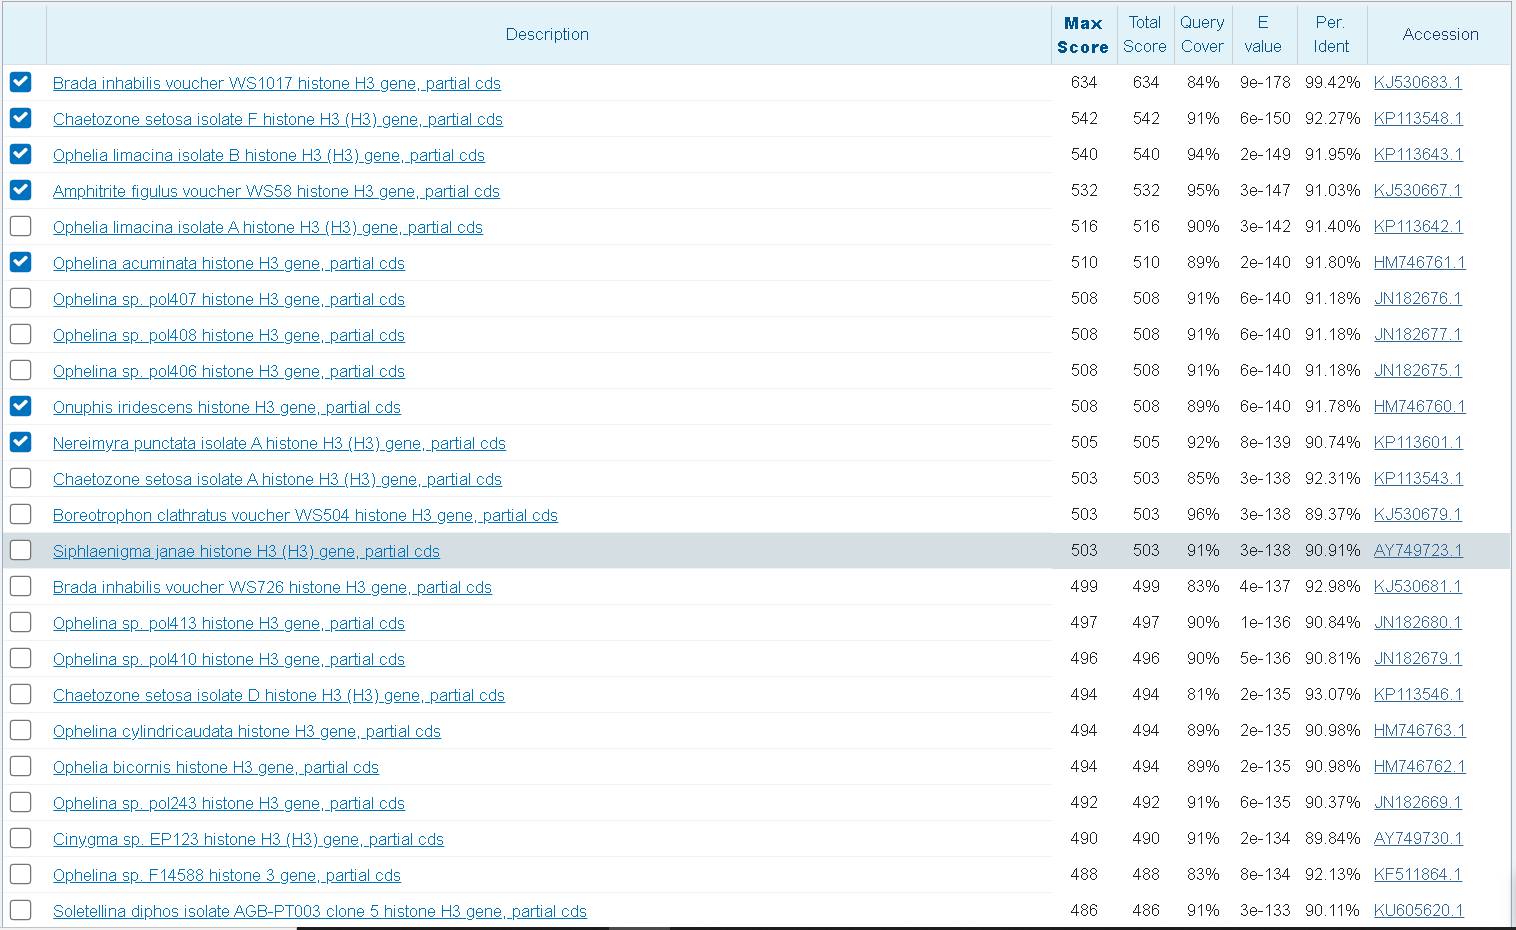Check the Ophelina sp. pol407 checkbox
1516x930 pixels.
(x=21, y=298)
